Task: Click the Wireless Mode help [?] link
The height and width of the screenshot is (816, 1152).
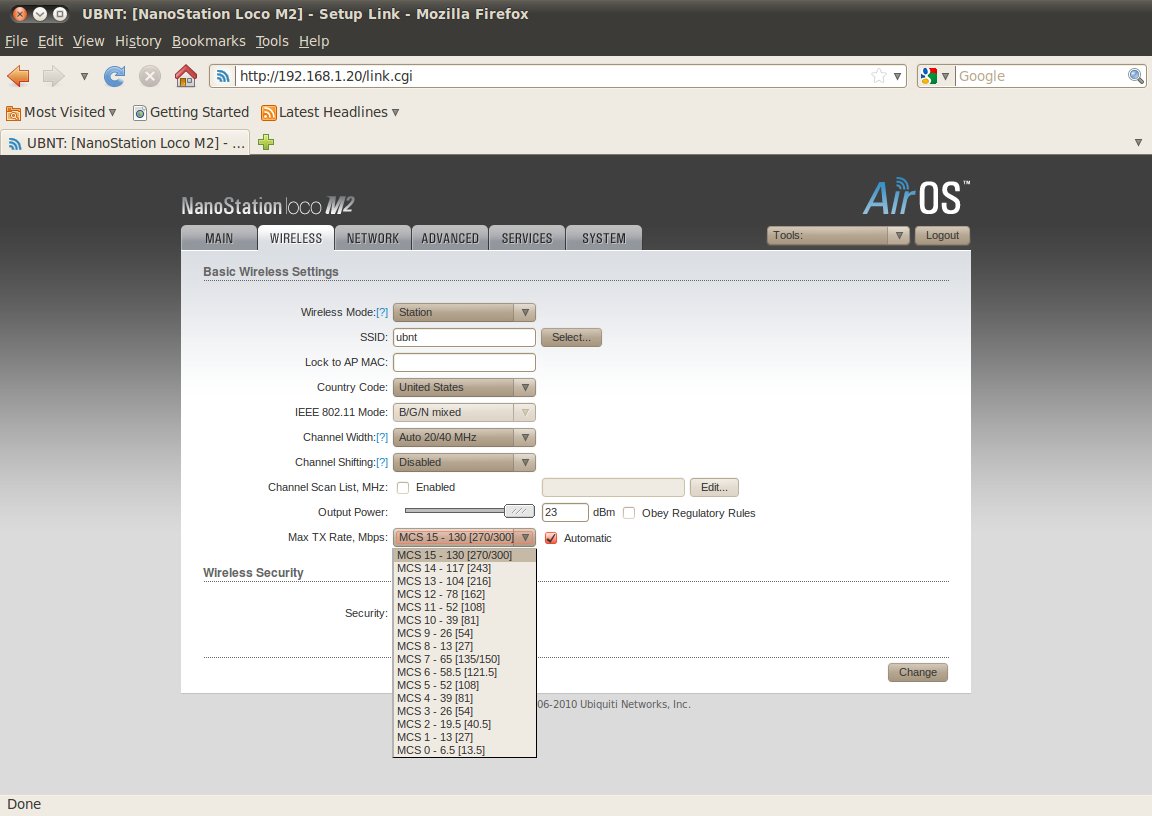Action: (x=382, y=312)
